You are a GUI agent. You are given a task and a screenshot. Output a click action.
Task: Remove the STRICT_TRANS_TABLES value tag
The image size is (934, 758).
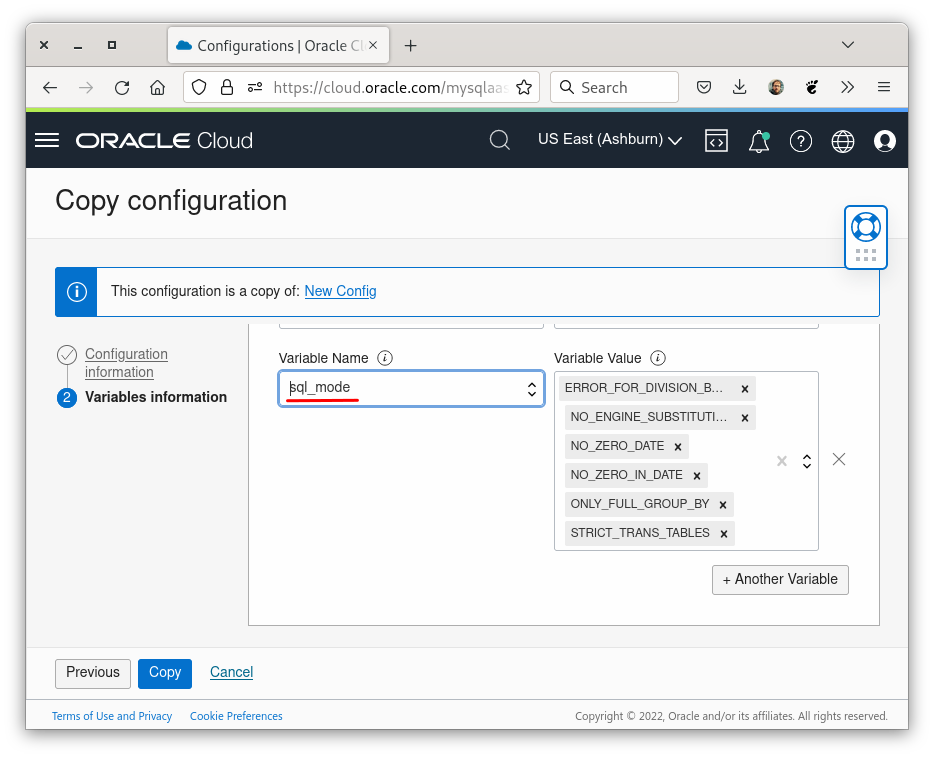723,533
